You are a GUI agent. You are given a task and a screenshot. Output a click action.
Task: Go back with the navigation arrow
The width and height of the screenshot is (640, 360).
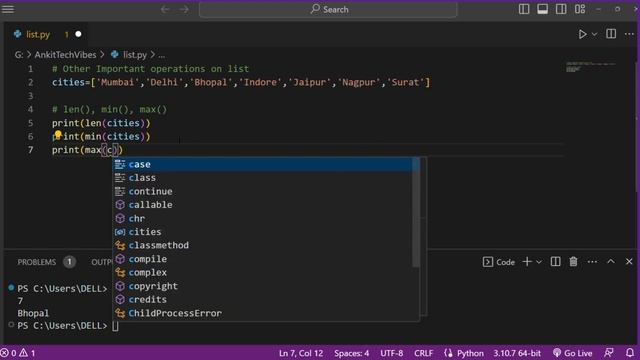click(165, 9)
